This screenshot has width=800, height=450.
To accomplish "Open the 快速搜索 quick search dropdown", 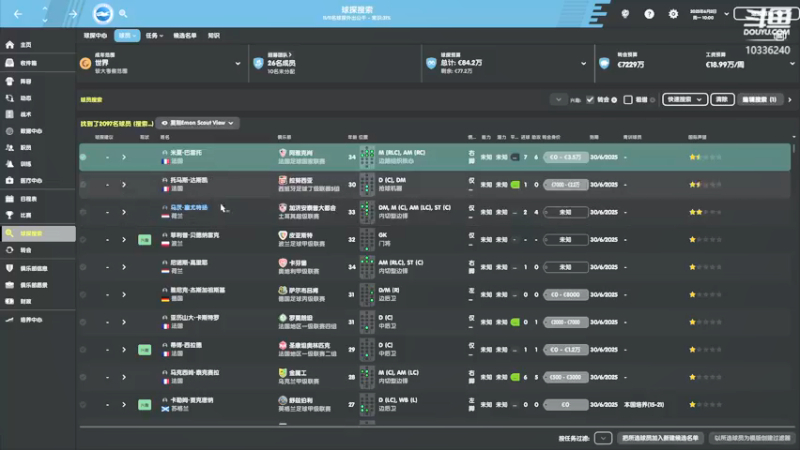I will (x=685, y=99).
